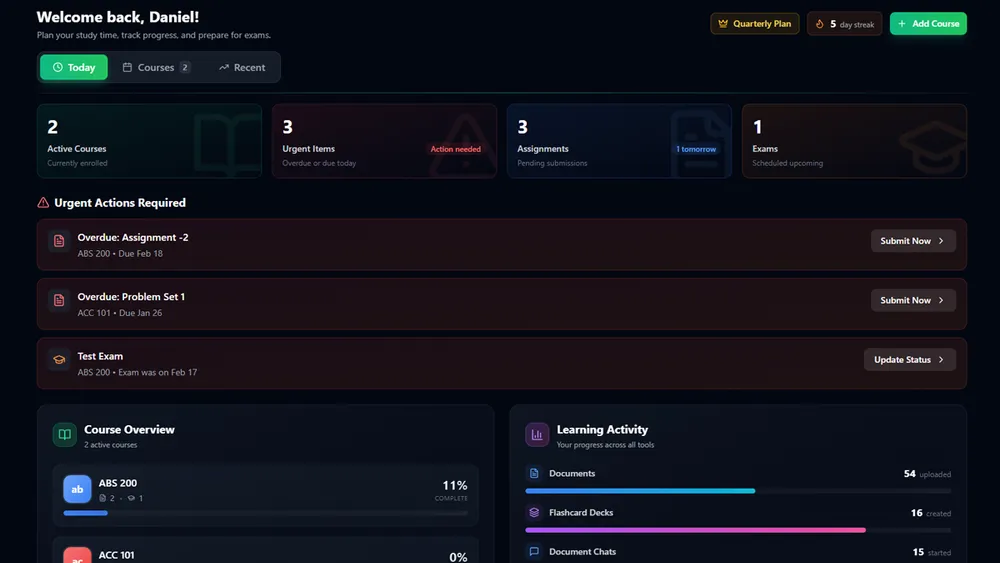Screen dimensions: 1000x563
Task: Click the book icon beside Course Overview
Action: point(64,435)
